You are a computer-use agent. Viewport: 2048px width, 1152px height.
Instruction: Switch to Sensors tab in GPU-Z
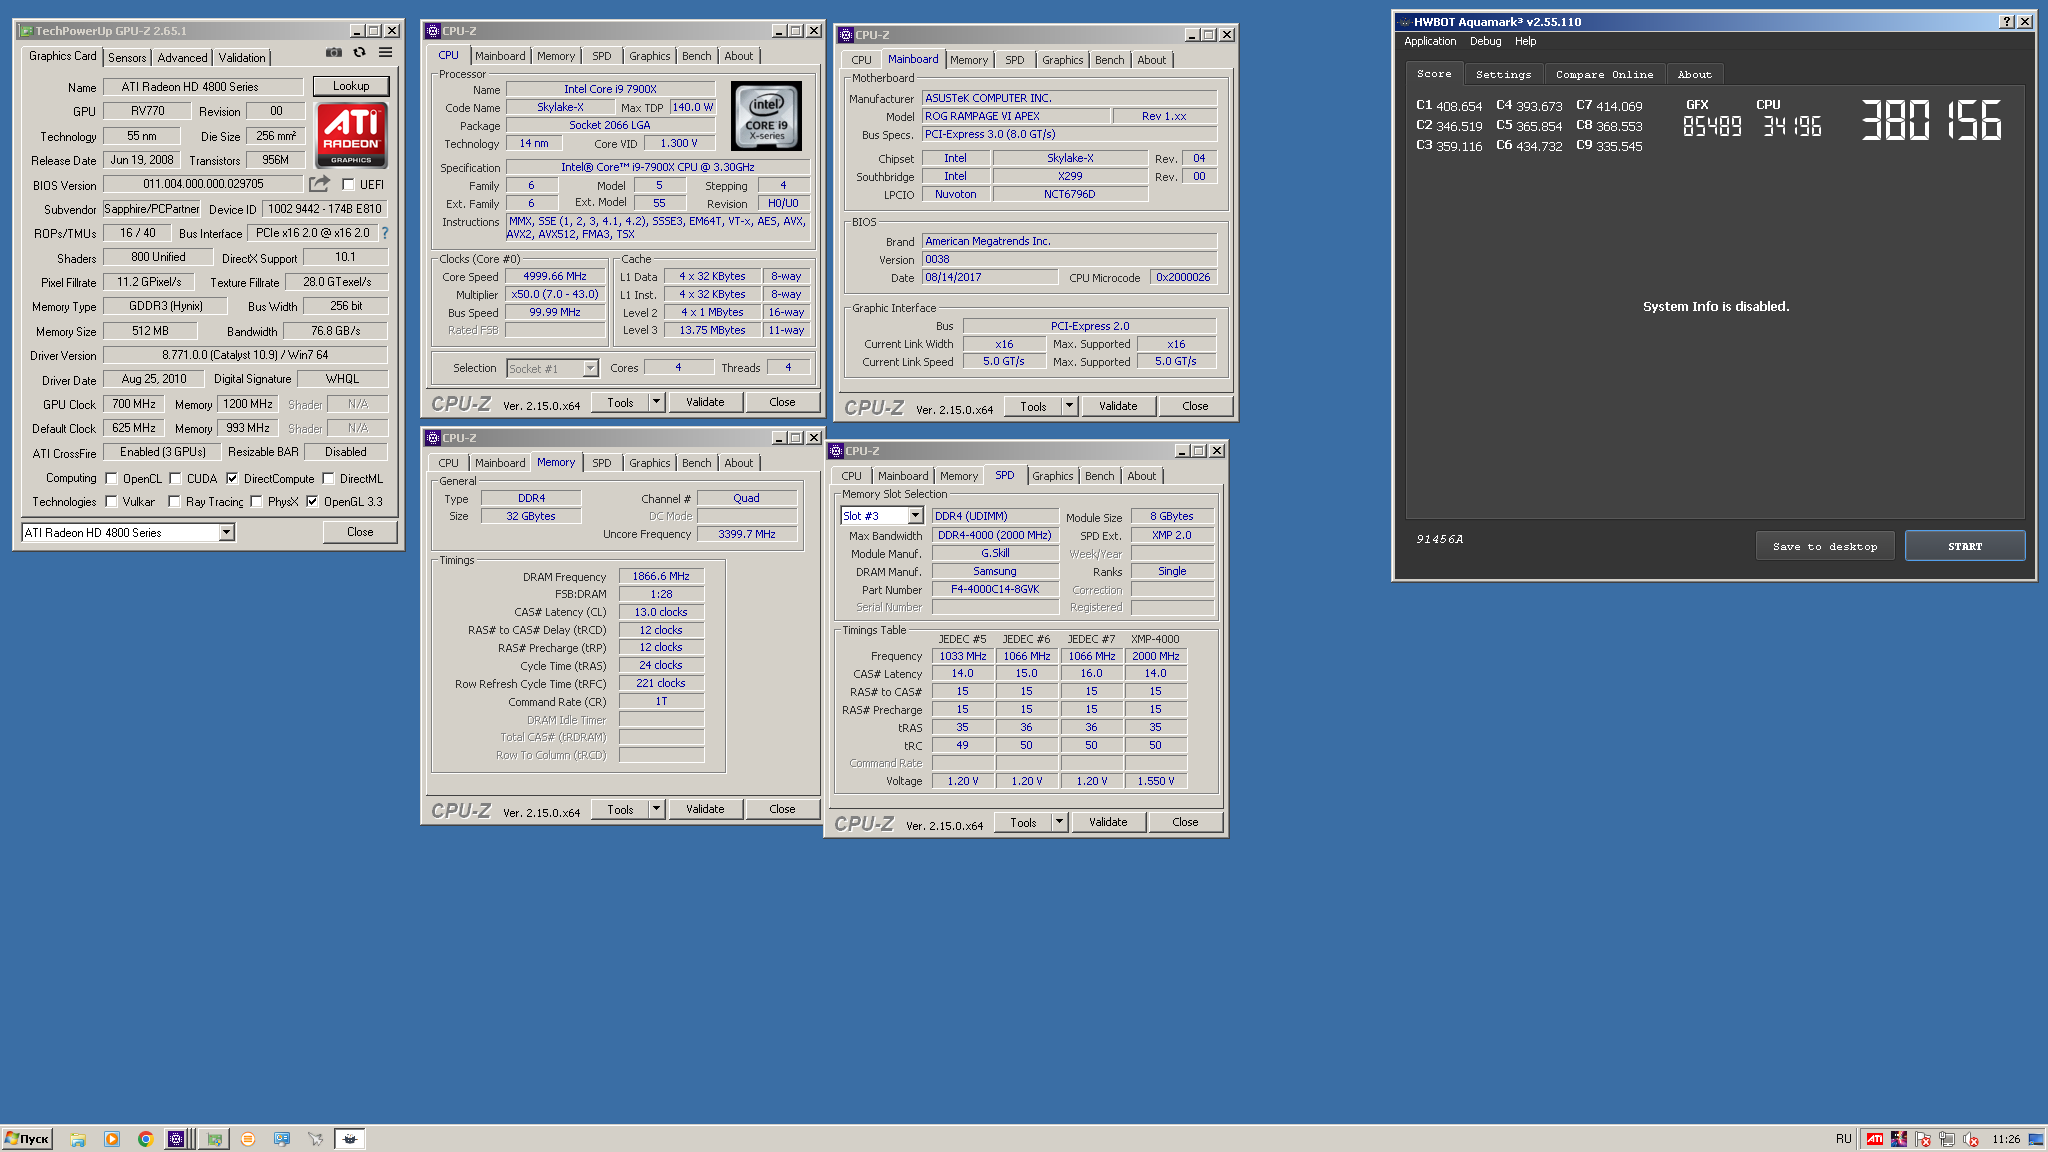coord(127,58)
